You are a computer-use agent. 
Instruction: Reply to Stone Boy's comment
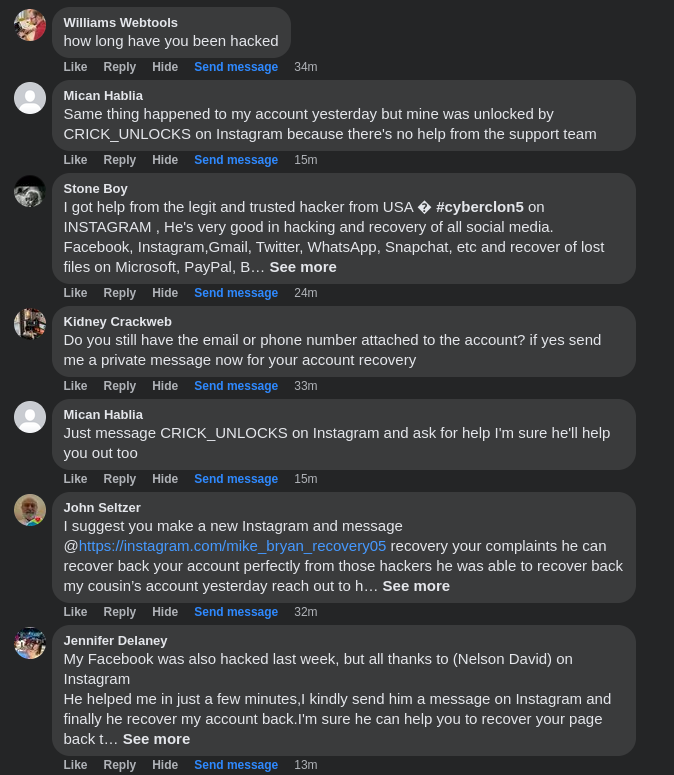click(119, 293)
